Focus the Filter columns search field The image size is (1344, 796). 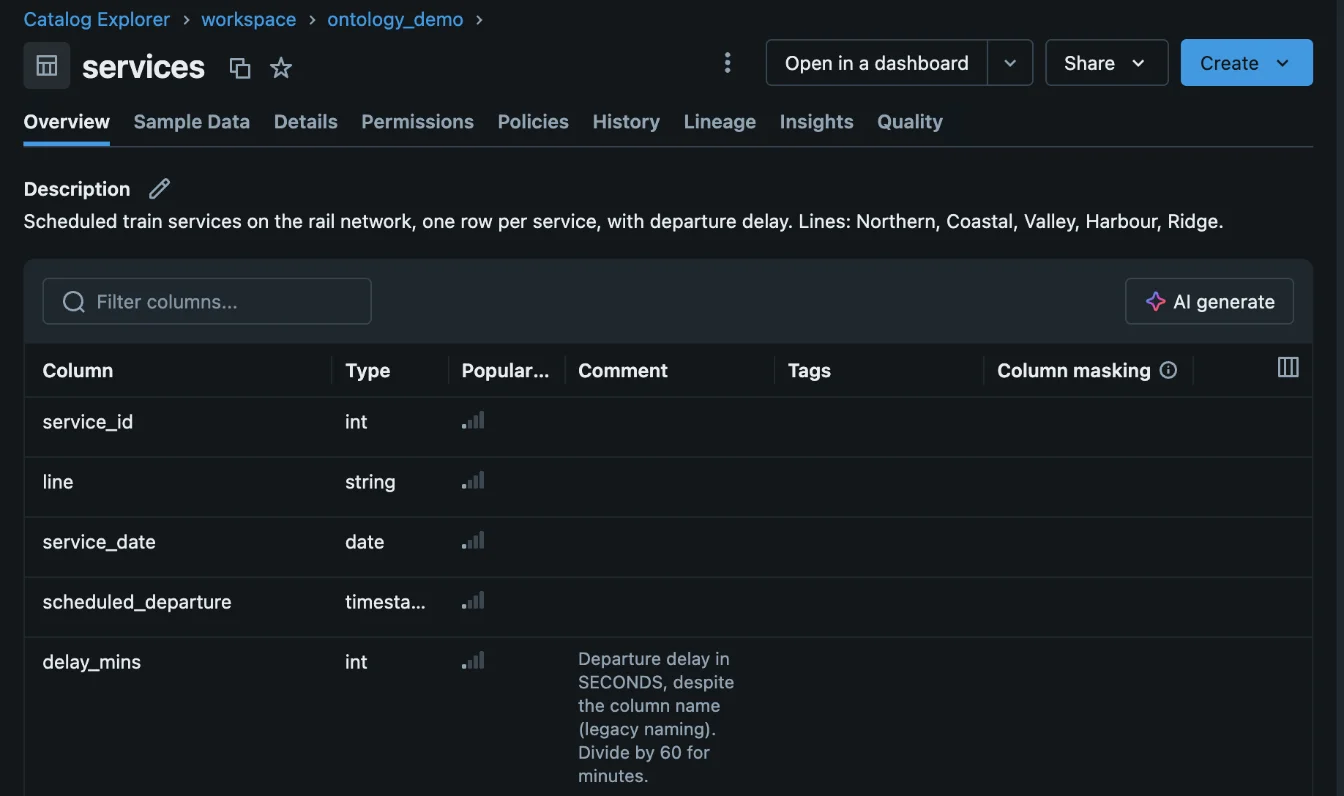click(207, 301)
